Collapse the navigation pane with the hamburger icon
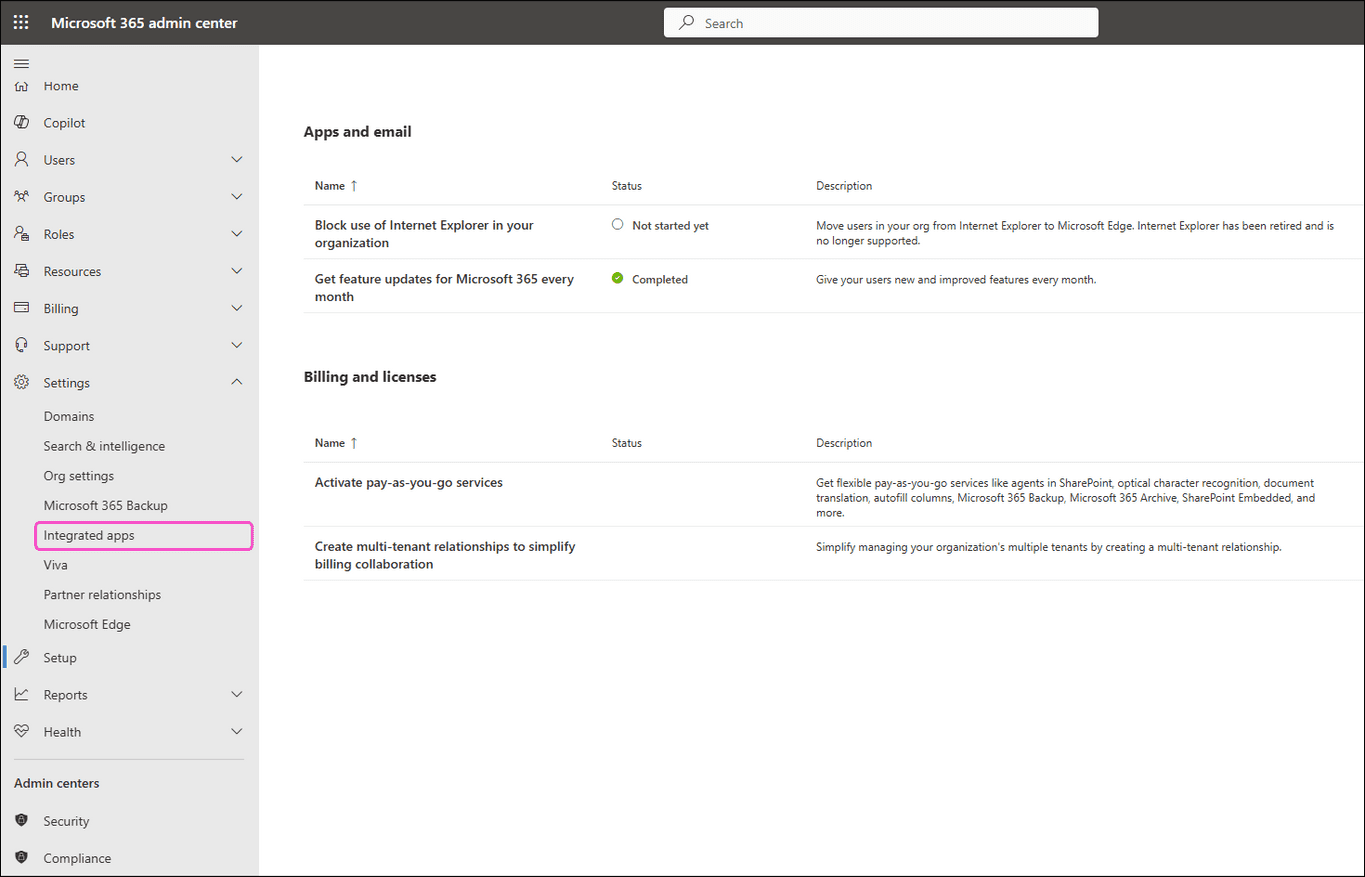This screenshot has height=877, width=1365. tap(21, 63)
